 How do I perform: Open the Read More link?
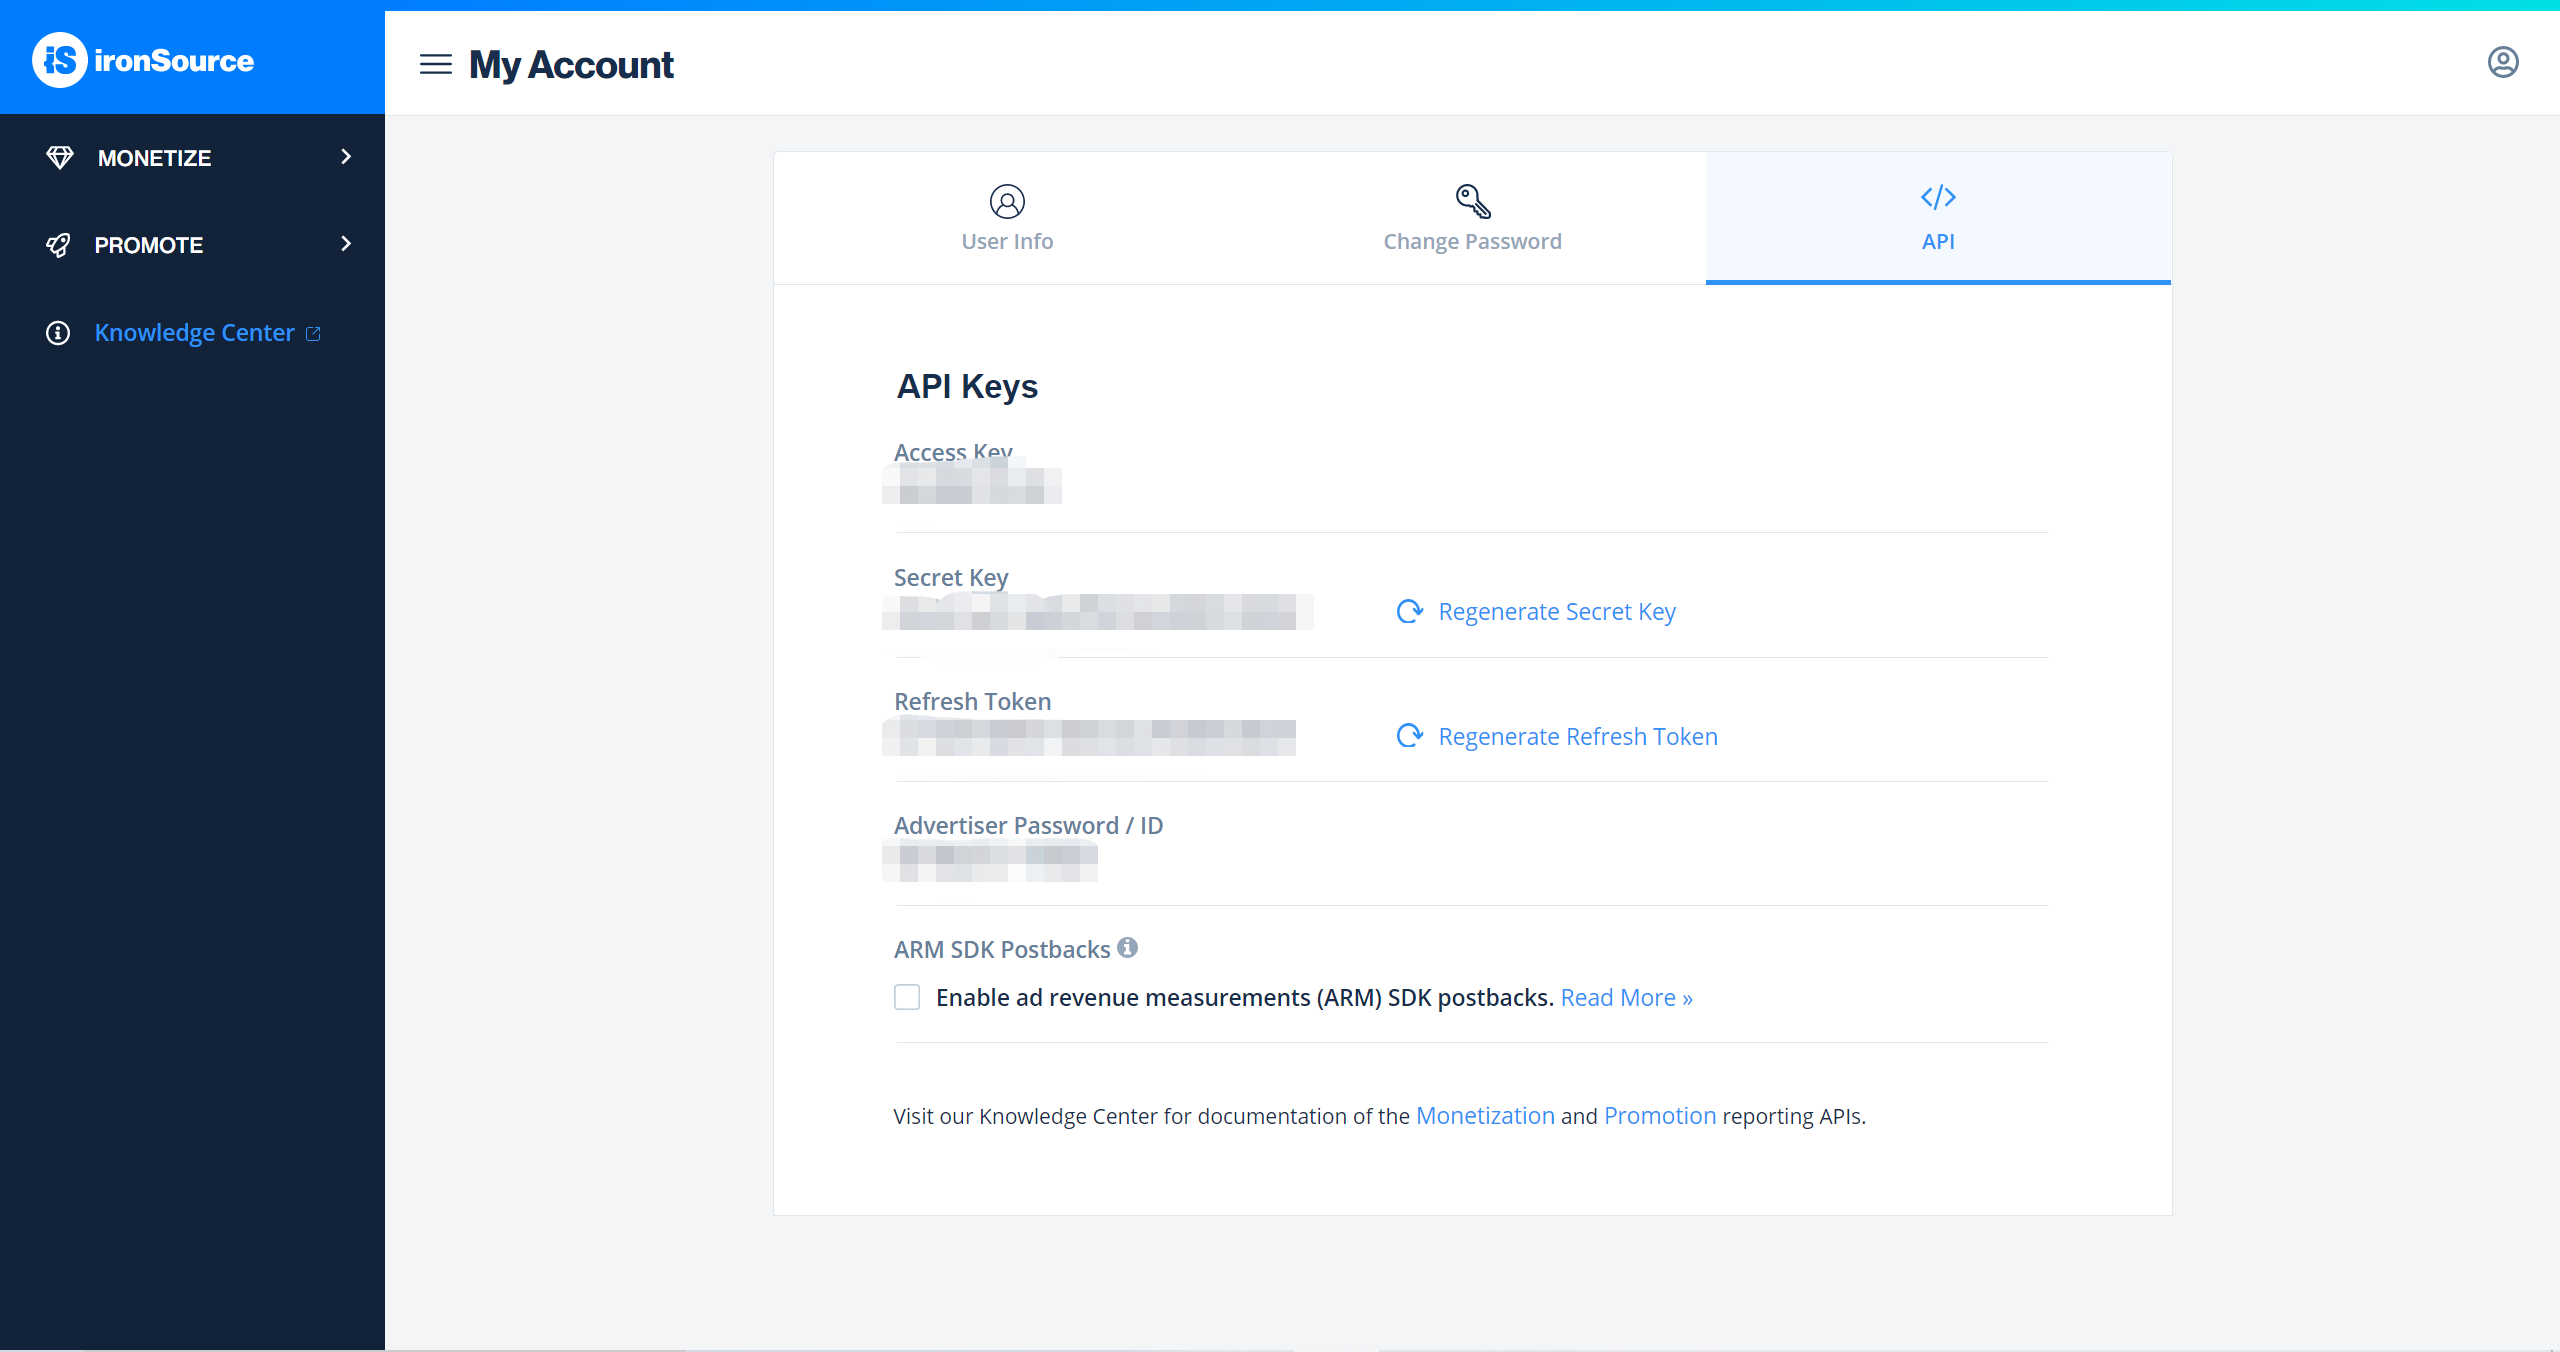pyautogui.click(x=1625, y=997)
